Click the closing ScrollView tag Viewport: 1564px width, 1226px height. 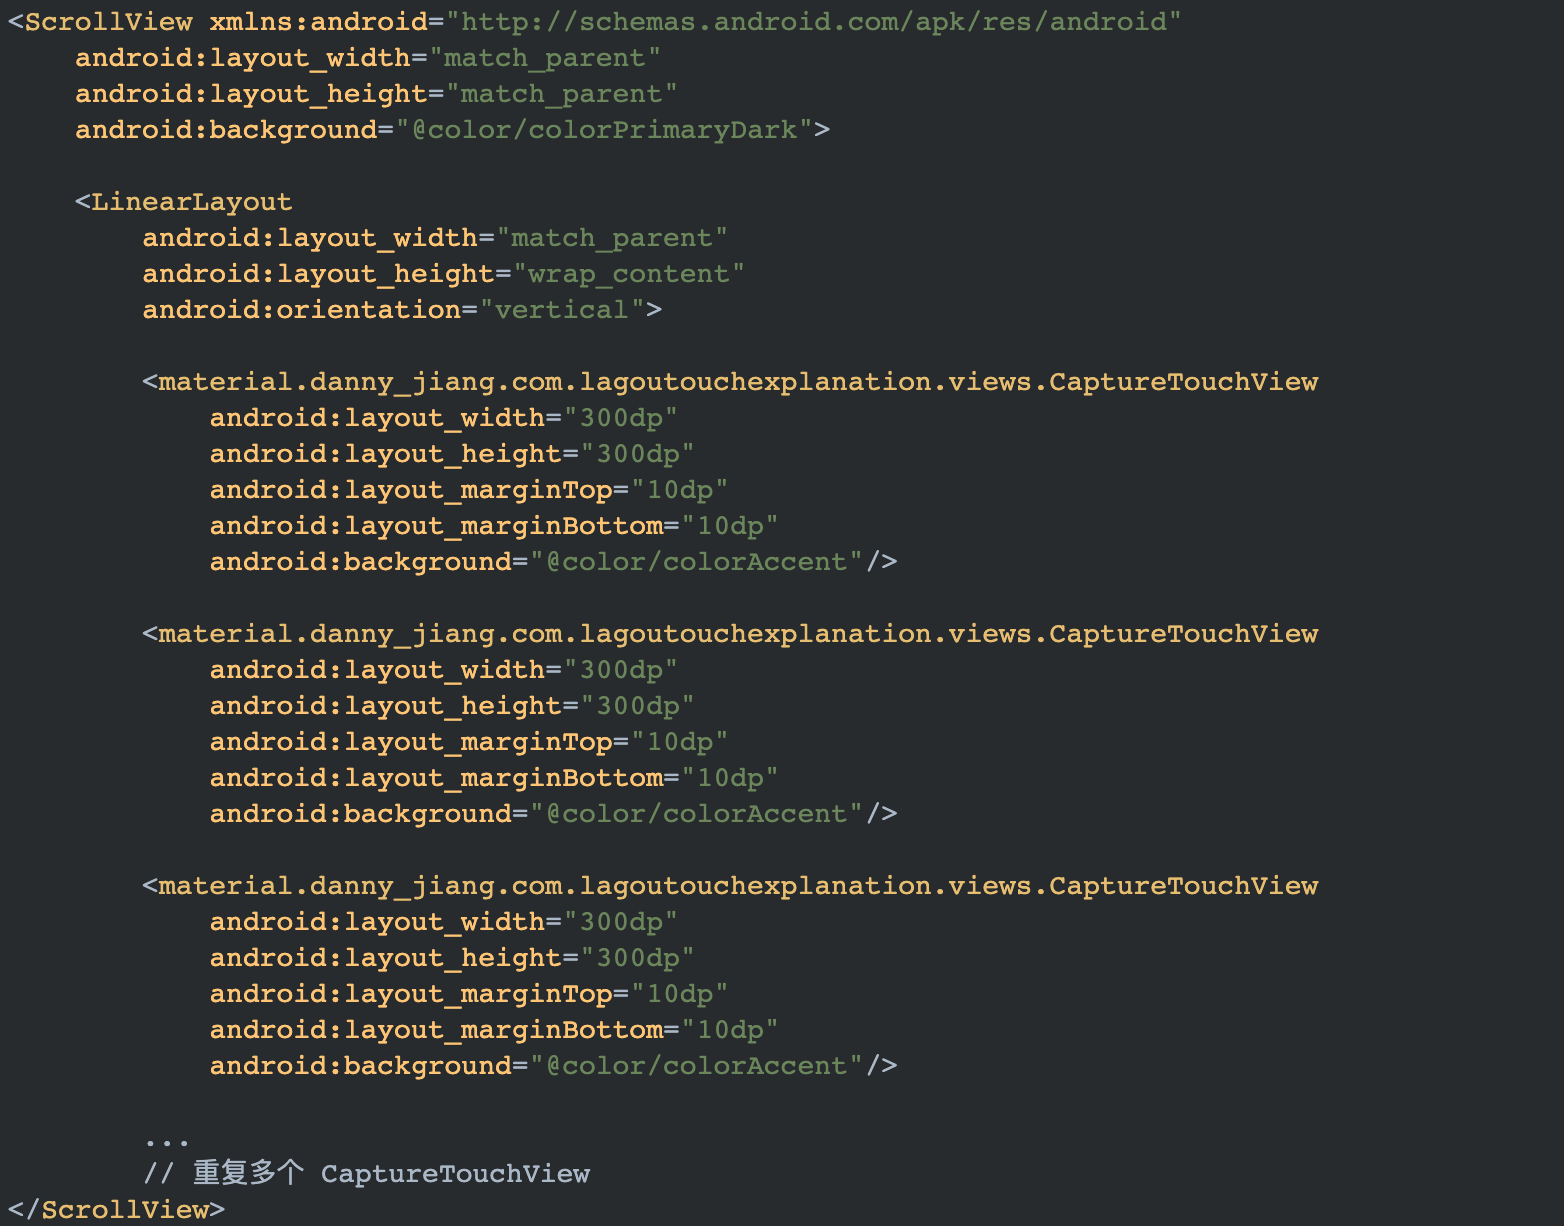113,1209
